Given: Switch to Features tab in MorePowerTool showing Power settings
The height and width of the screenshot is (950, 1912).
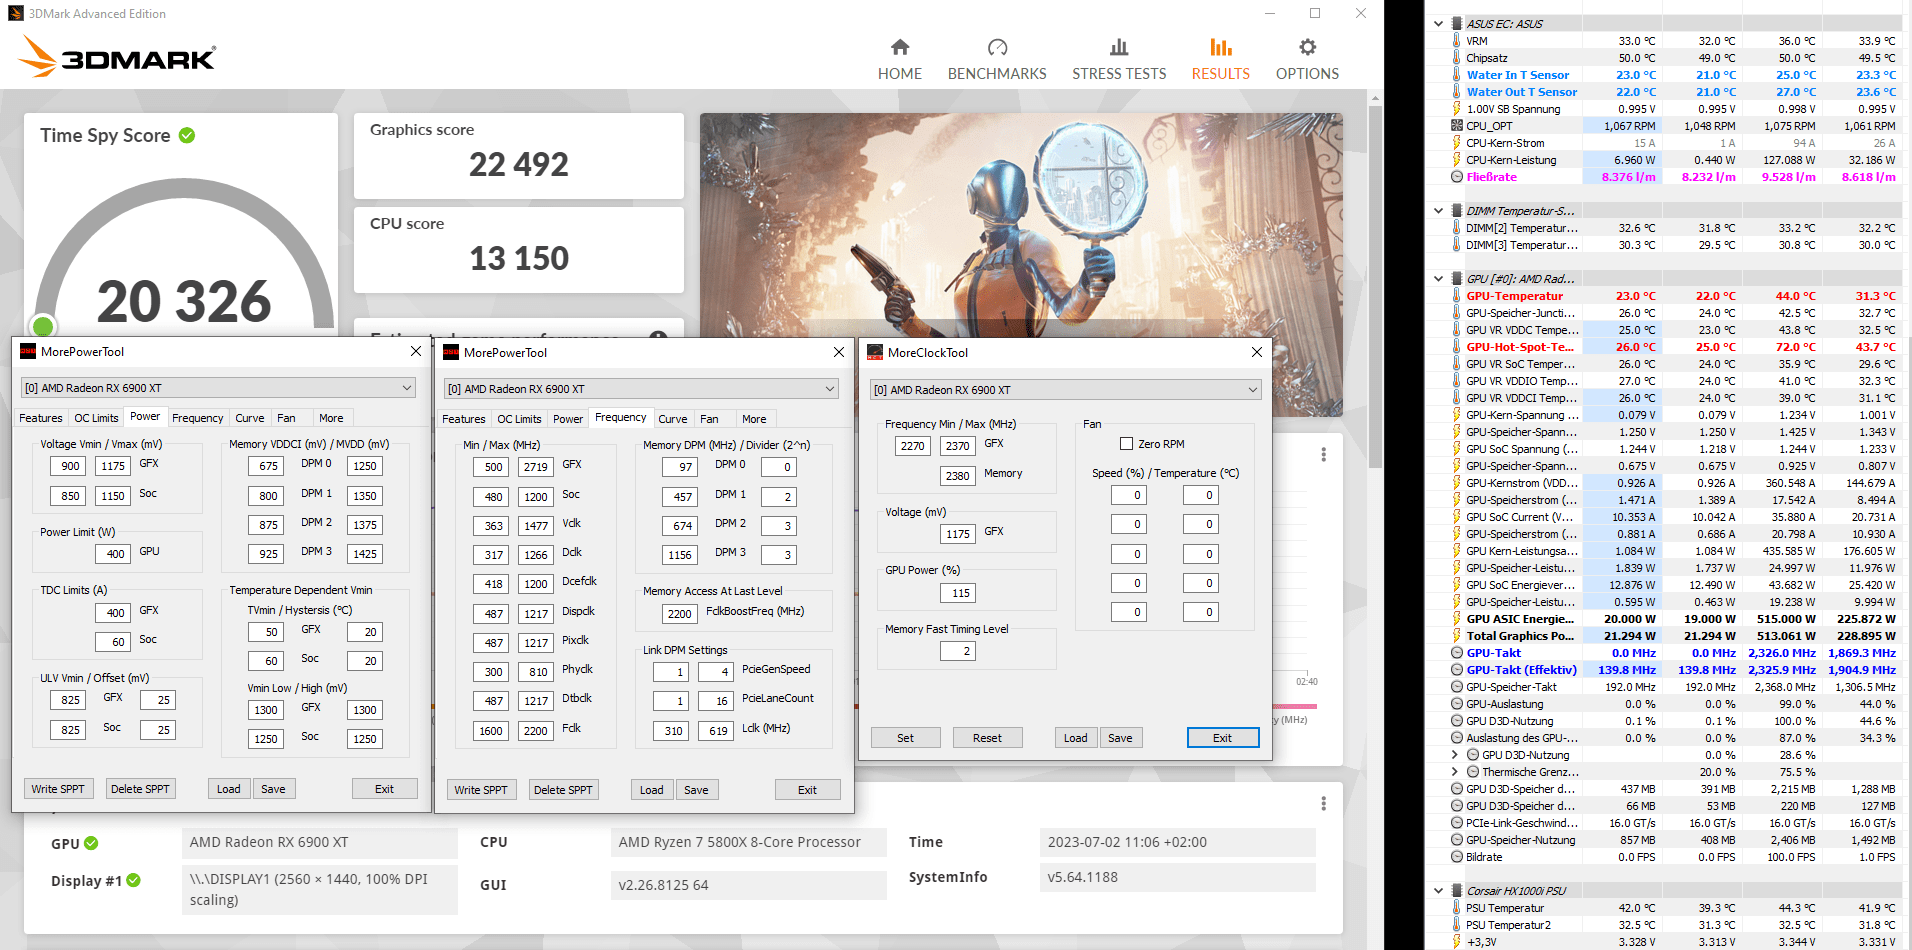Looking at the screenshot, I should pyautogui.click(x=41, y=418).
